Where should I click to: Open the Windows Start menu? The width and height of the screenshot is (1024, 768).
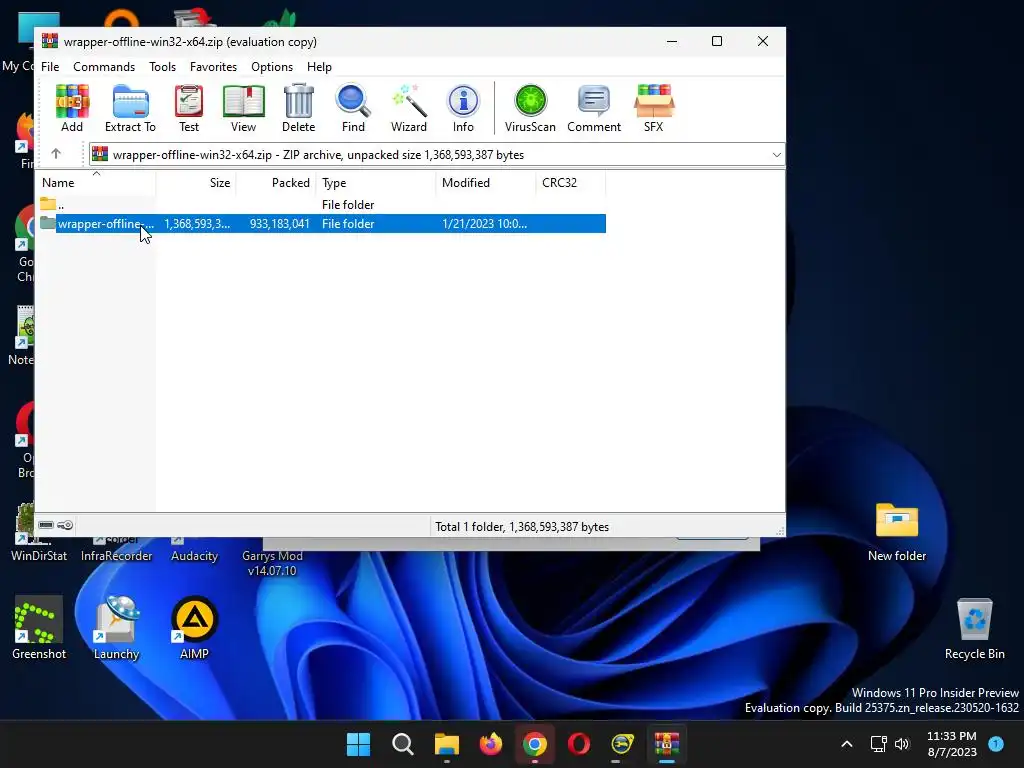tap(359, 744)
